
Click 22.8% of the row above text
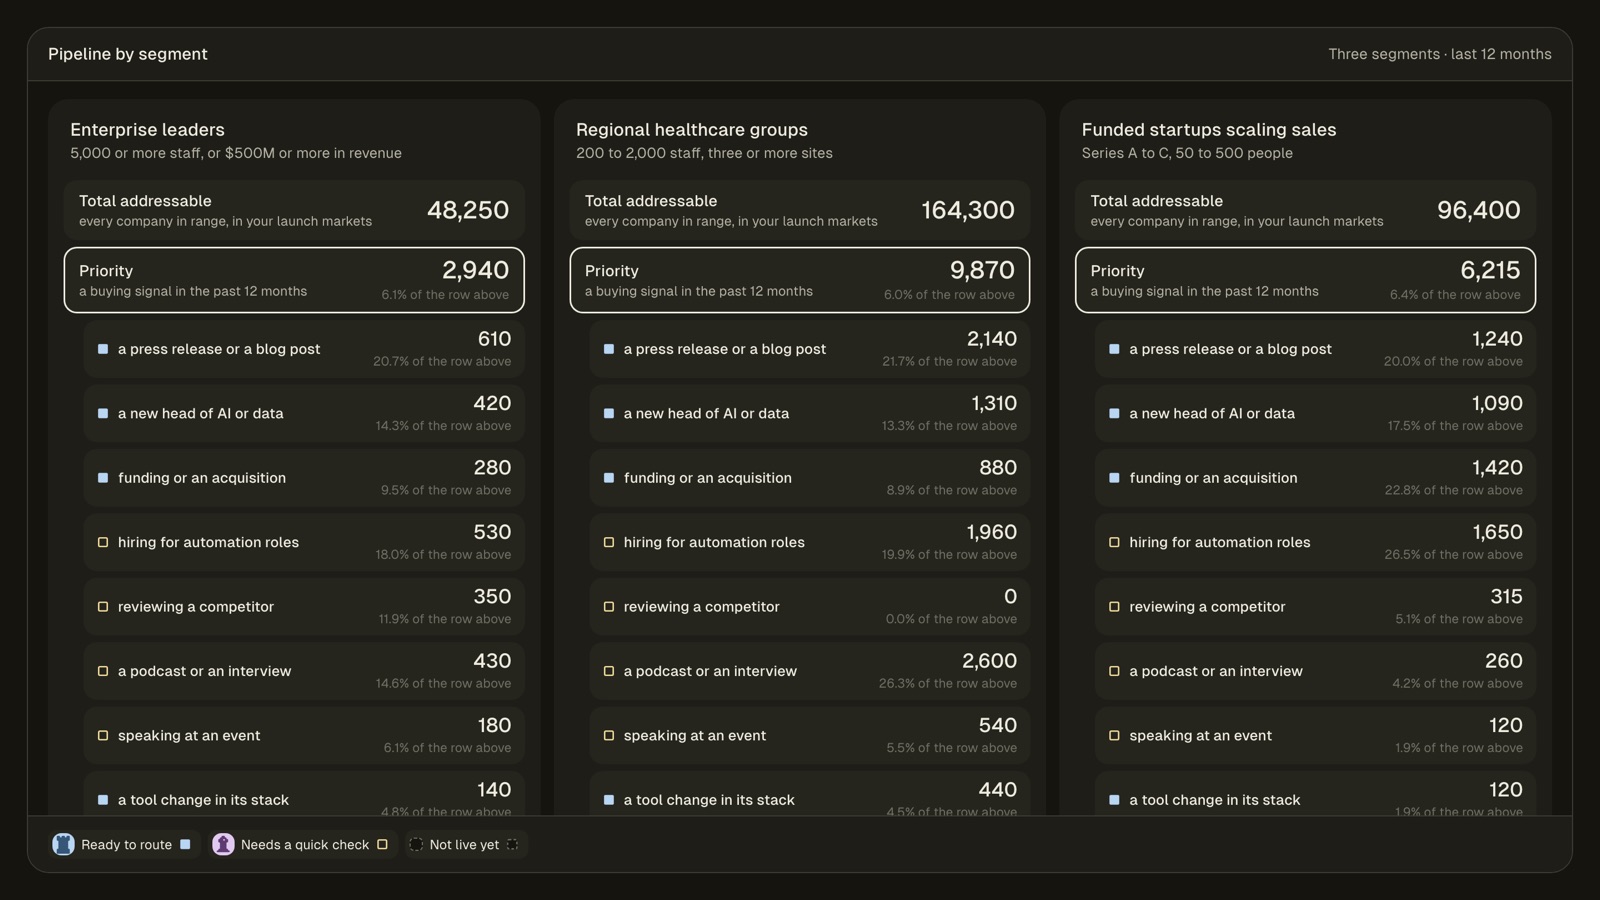tap(1454, 490)
